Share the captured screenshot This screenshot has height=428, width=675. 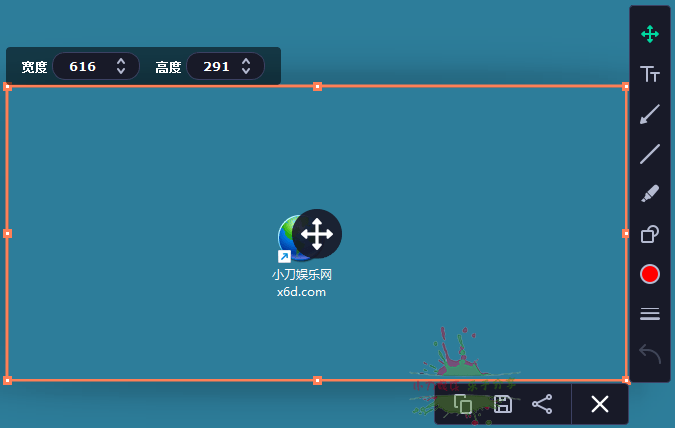542,404
